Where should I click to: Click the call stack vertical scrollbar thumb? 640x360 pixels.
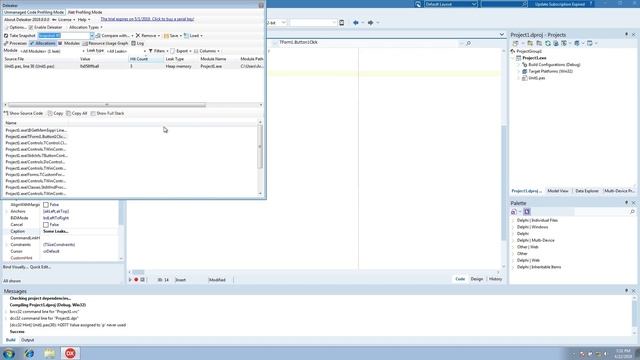point(260,147)
